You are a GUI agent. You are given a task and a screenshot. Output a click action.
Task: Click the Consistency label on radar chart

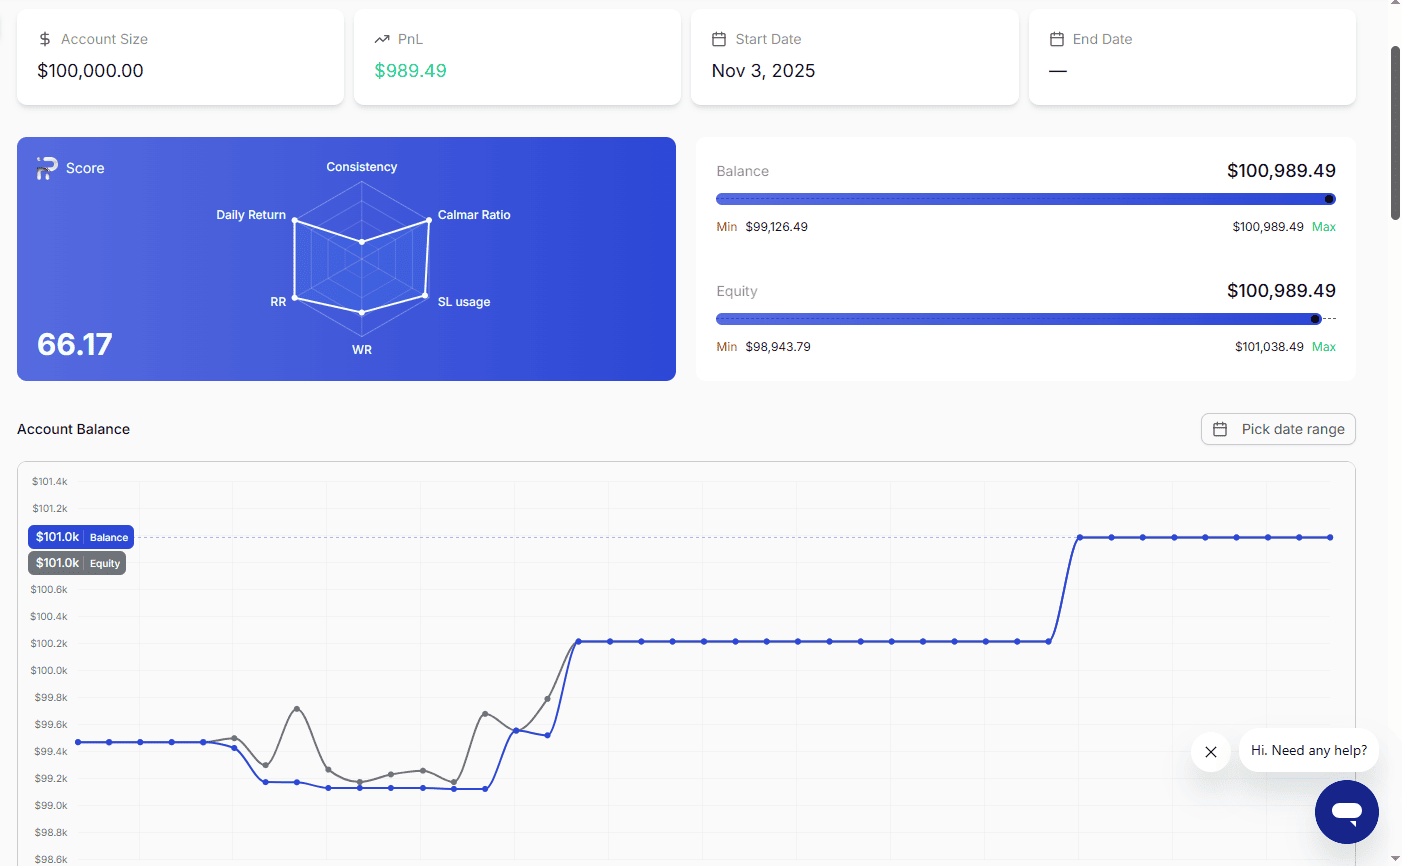tap(361, 167)
